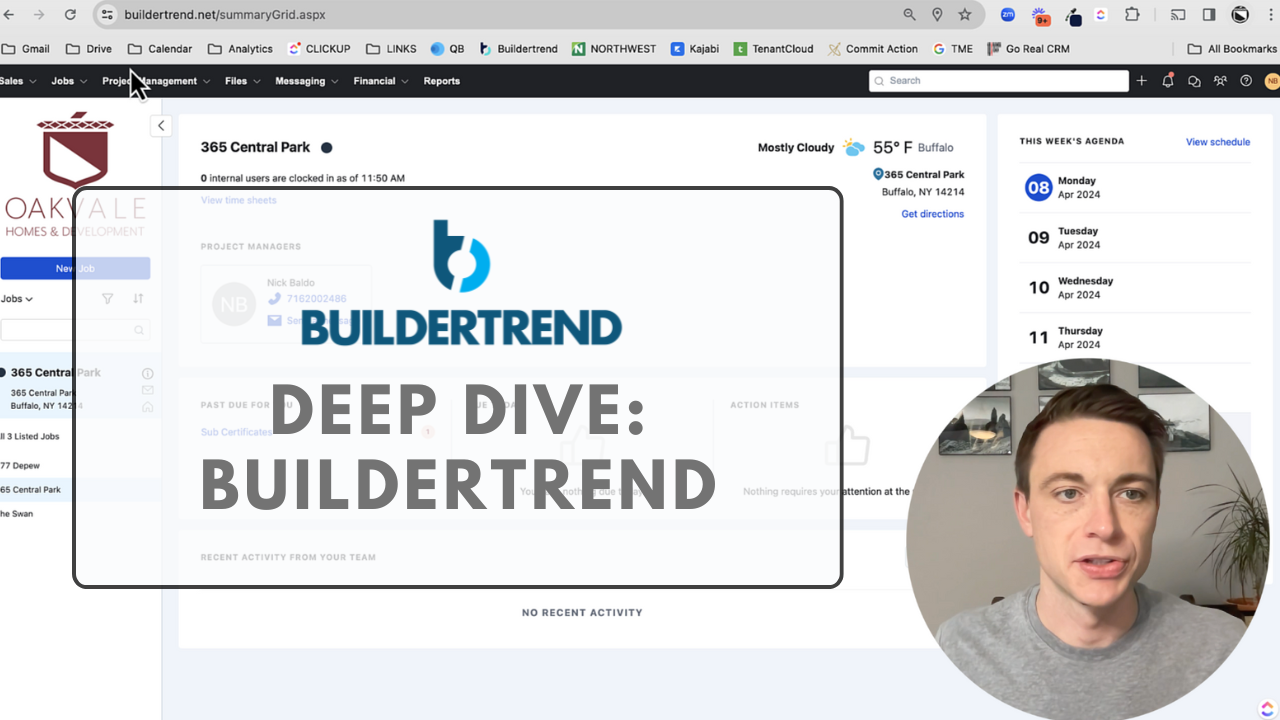Screen dimensions: 1280x720
Task: Open the Chrome profile avatar
Action: click(1240, 15)
